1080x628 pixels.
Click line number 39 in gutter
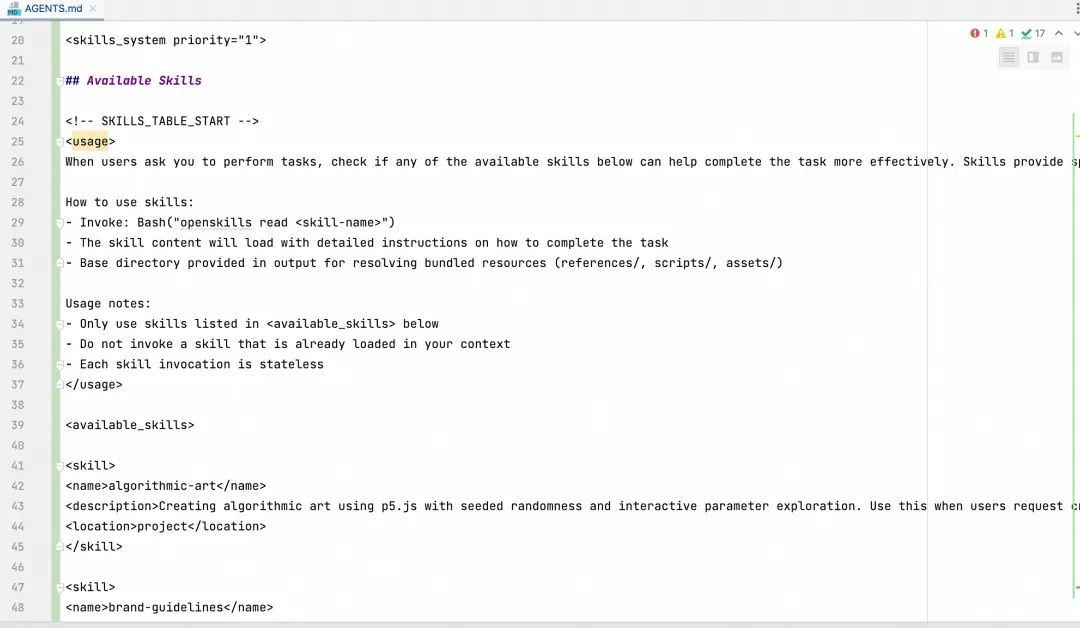pyautogui.click(x=18, y=425)
